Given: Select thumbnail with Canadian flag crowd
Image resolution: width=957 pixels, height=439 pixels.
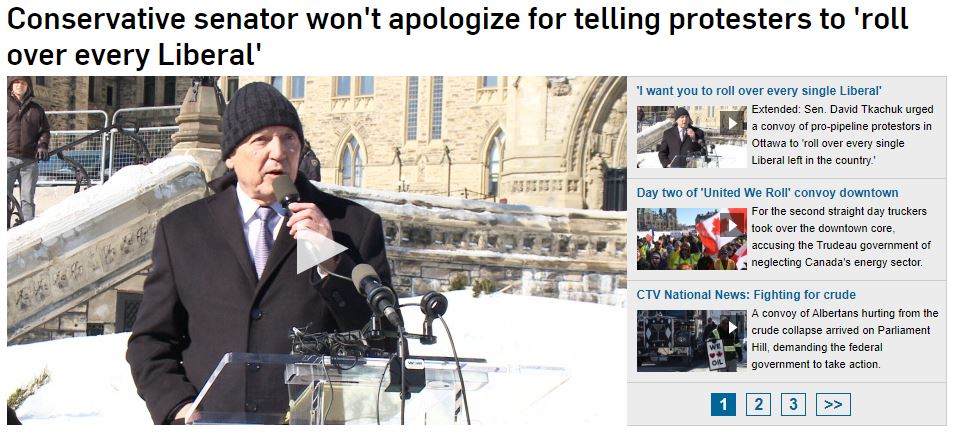Looking at the screenshot, I should (692, 239).
